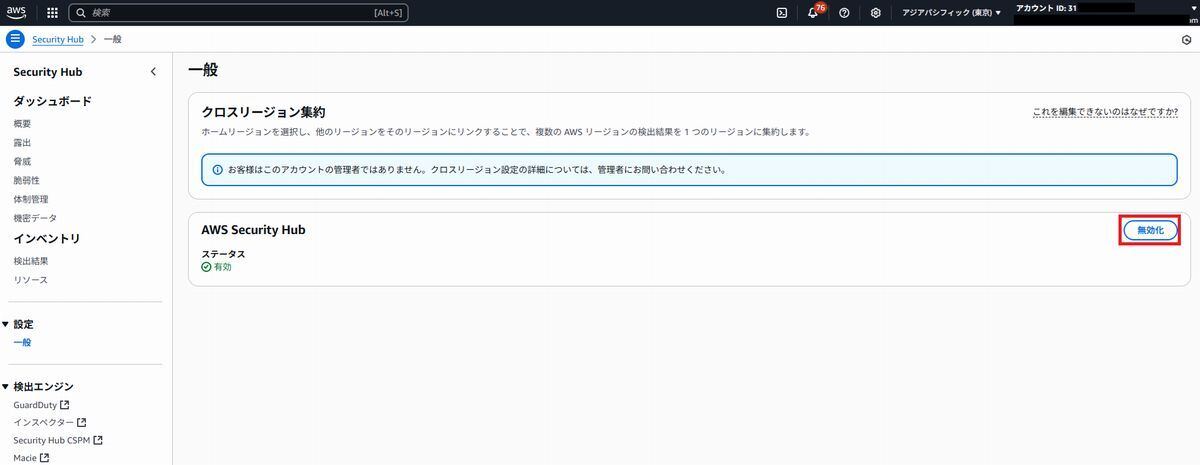The image size is (1200, 465).
Task: Open the help question mark icon
Action: click(844, 13)
